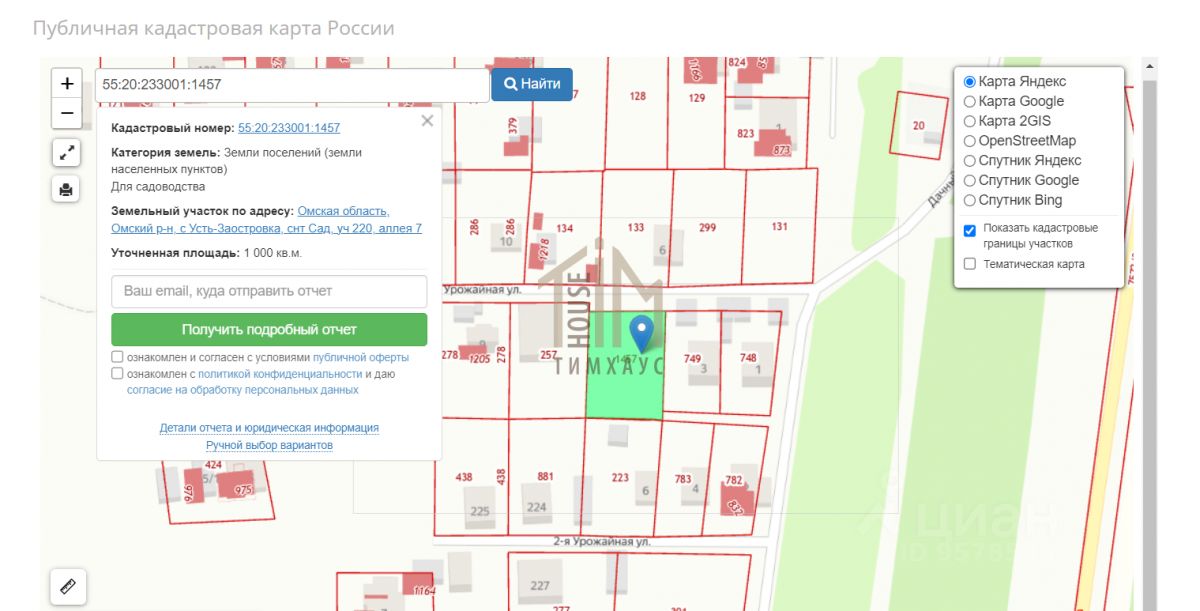Click Ручной выбор вариантов link
This screenshot has width=1200, height=611.
(x=269, y=445)
